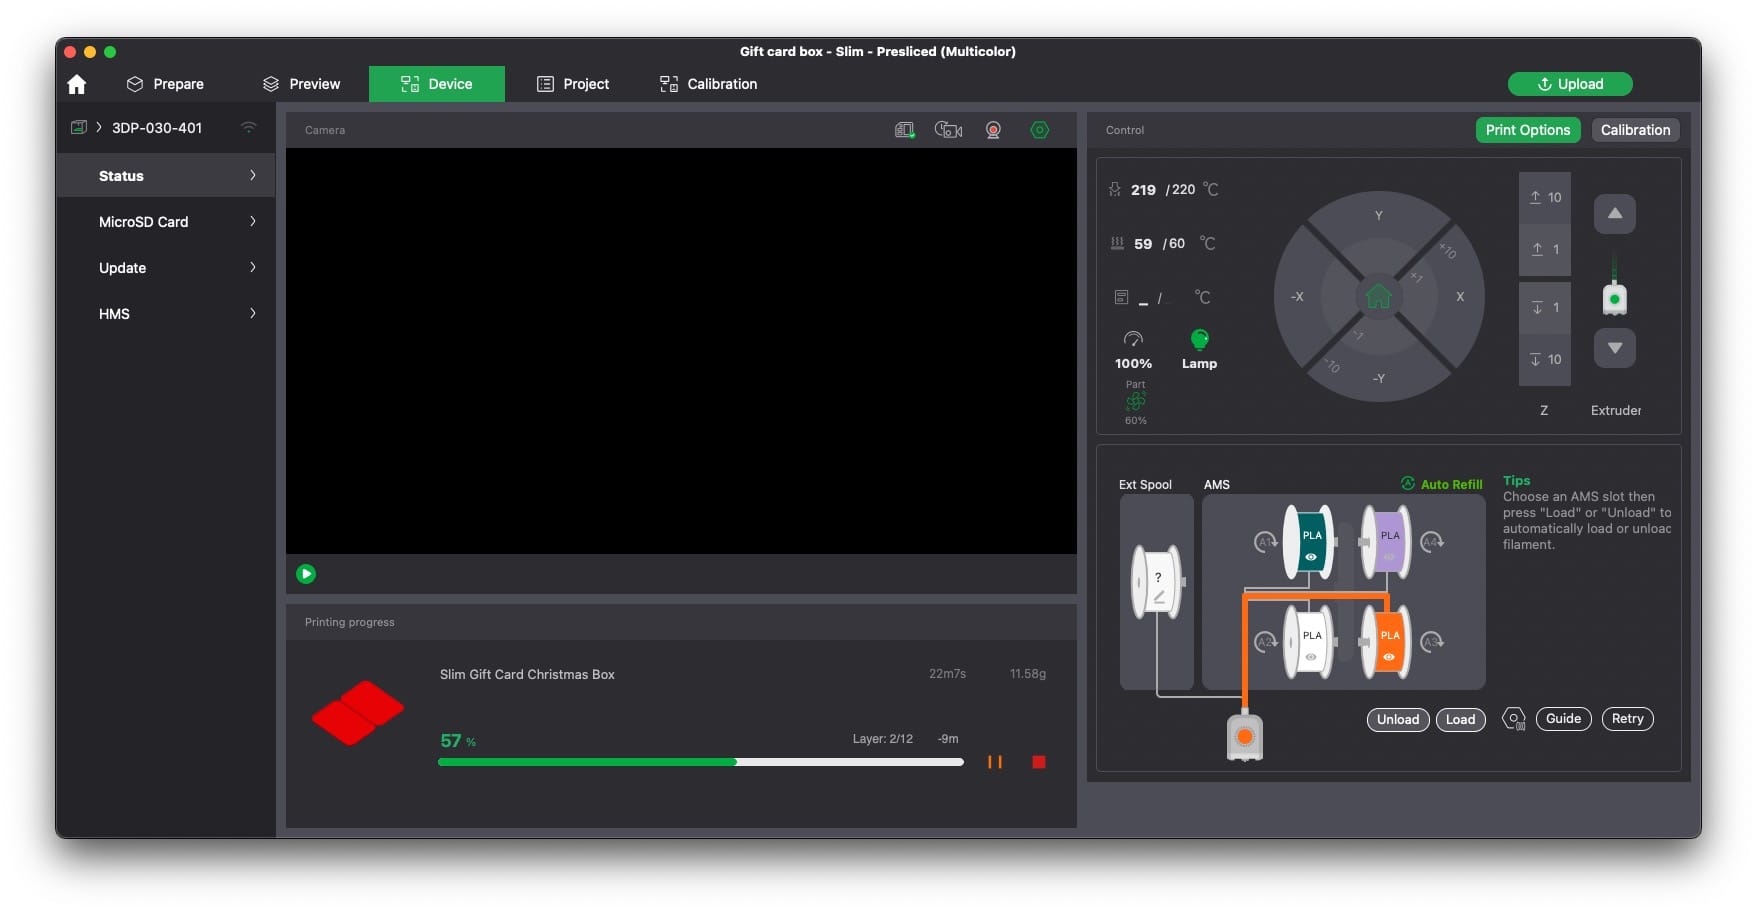Screen dimensions: 1757x912
Task: Open AMS settings gear icon
Action: tap(1513, 719)
